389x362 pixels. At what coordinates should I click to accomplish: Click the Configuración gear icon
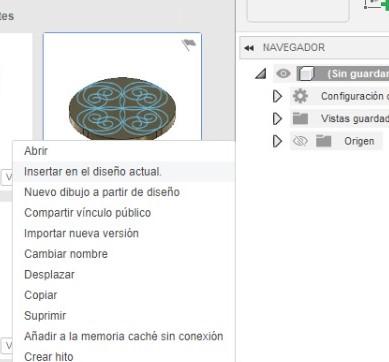[x=300, y=96]
